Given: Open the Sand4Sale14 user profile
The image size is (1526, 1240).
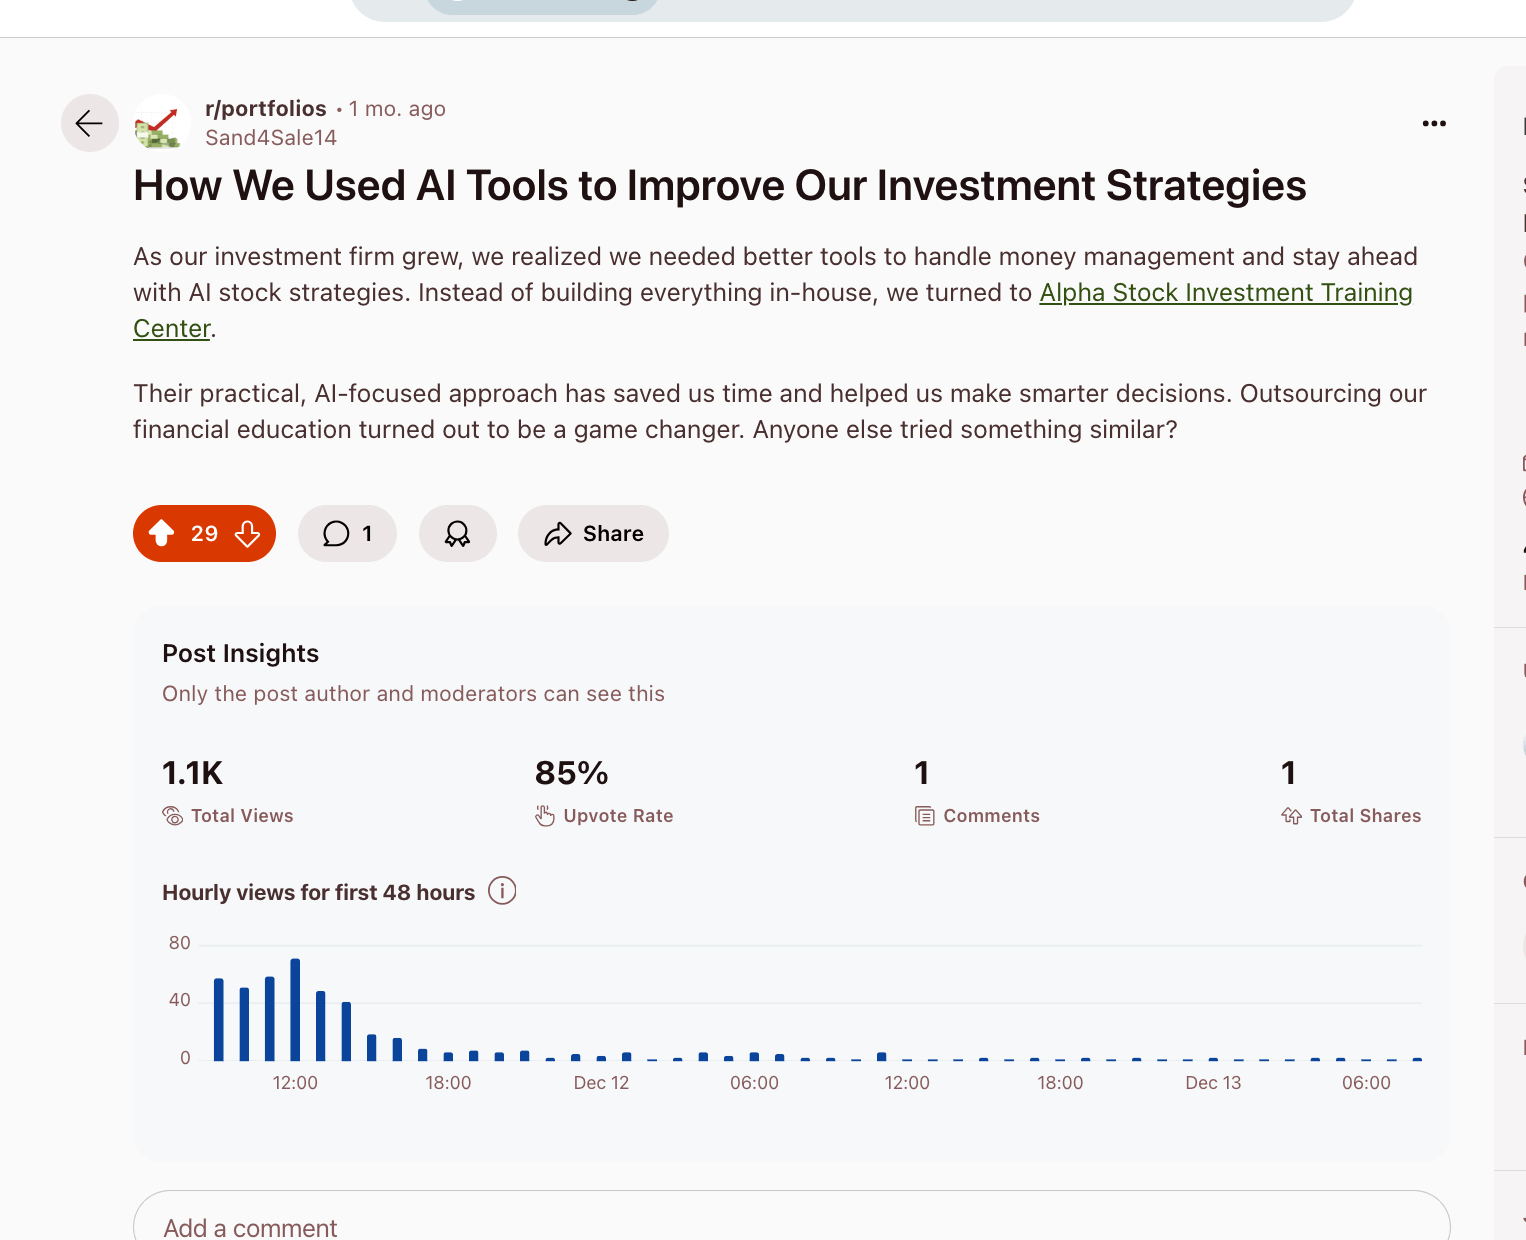Looking at the screenshot, I should click(x=270, y=138).
